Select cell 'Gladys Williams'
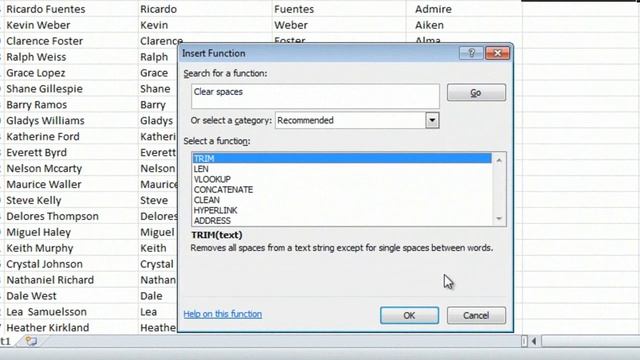640x360 pixels. click(71, 120)
